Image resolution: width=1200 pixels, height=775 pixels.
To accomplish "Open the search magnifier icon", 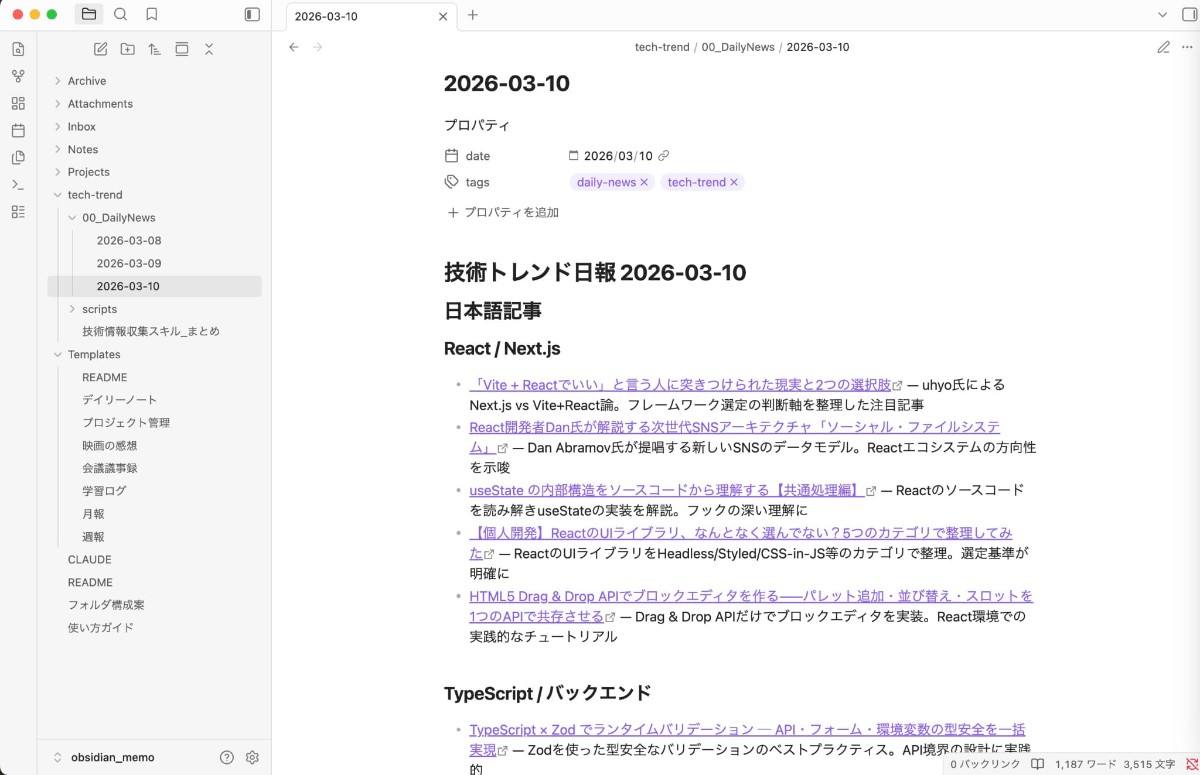I will coord(120,15).
